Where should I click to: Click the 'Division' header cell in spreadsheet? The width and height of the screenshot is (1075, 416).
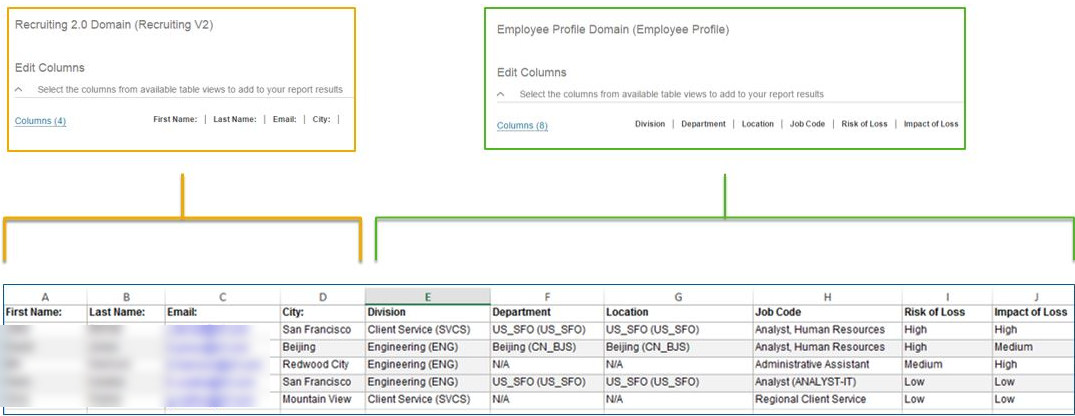point(428,313)
